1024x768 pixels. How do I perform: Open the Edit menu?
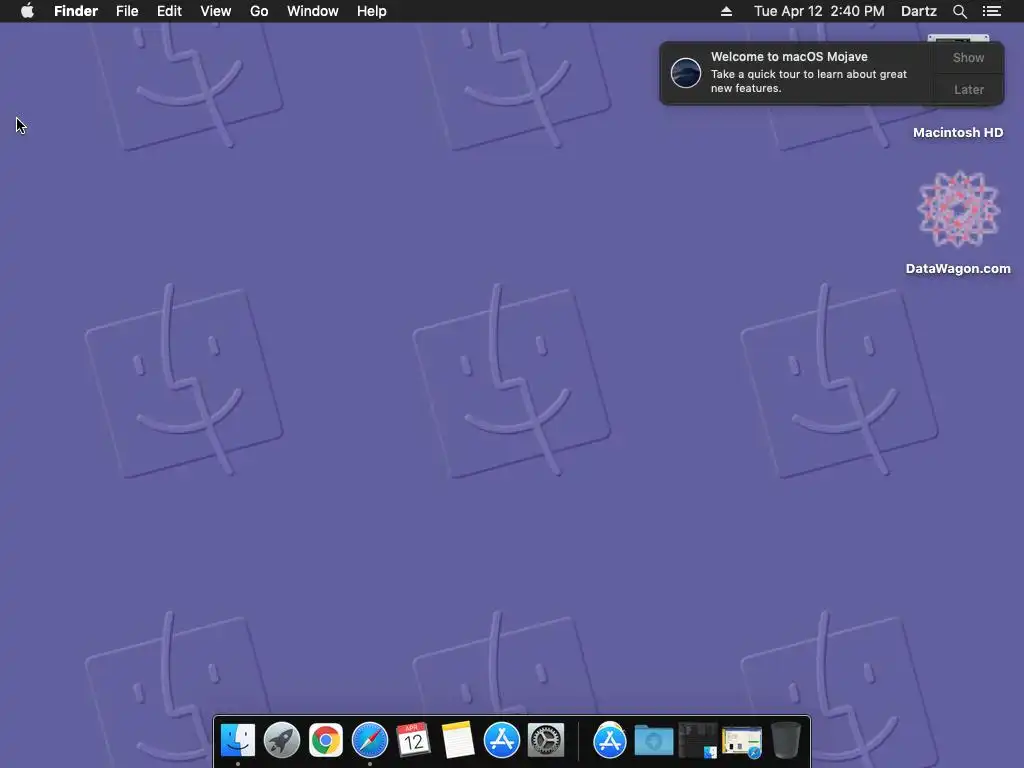point(169,11)
